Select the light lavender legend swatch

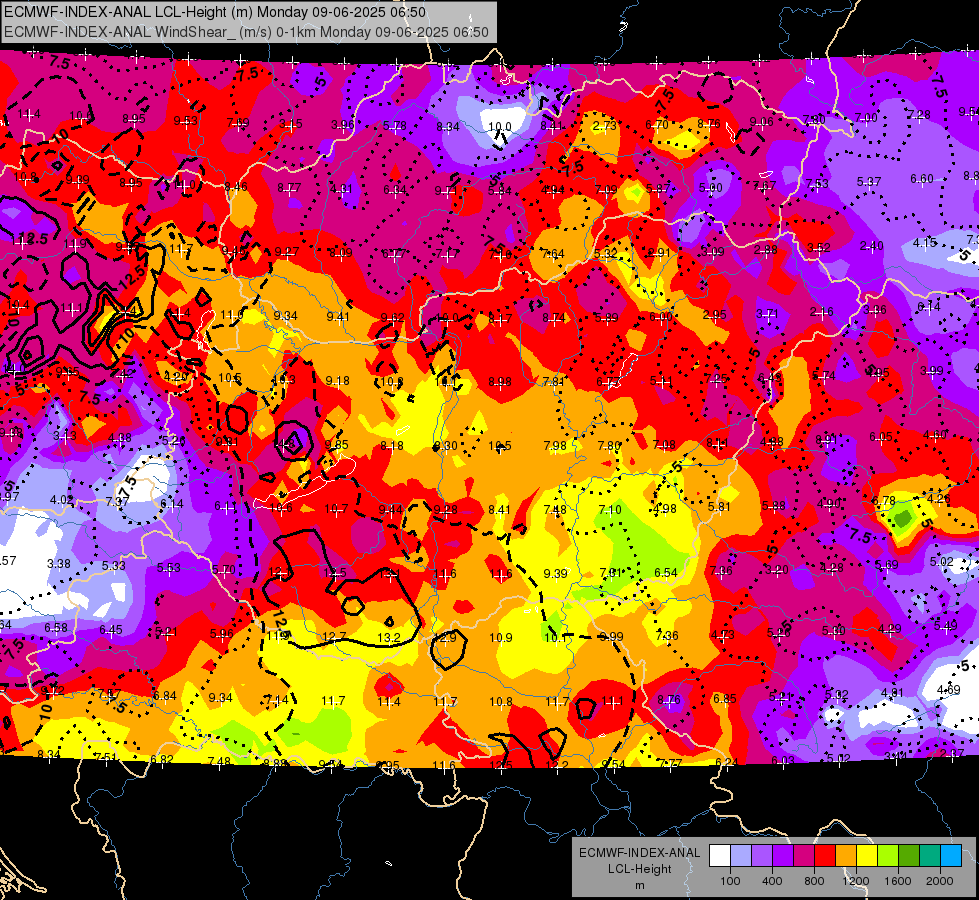click(740, 856)
